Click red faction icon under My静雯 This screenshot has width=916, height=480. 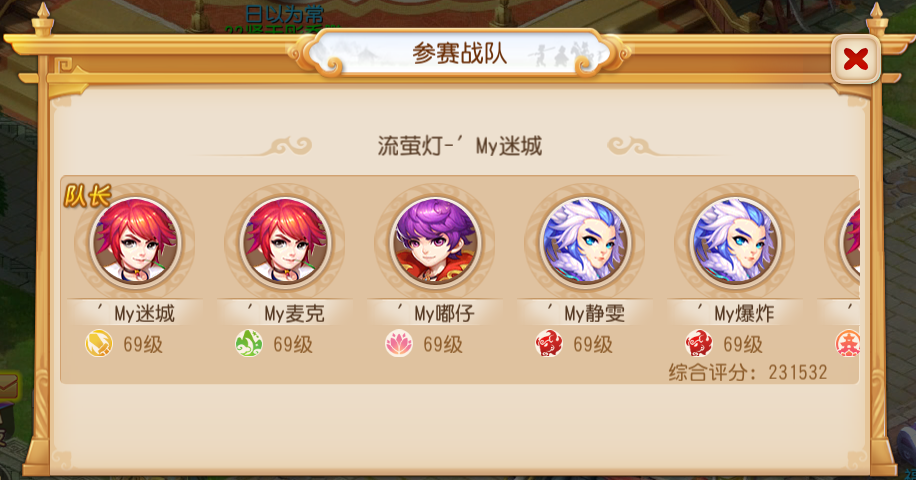(549, 343)
